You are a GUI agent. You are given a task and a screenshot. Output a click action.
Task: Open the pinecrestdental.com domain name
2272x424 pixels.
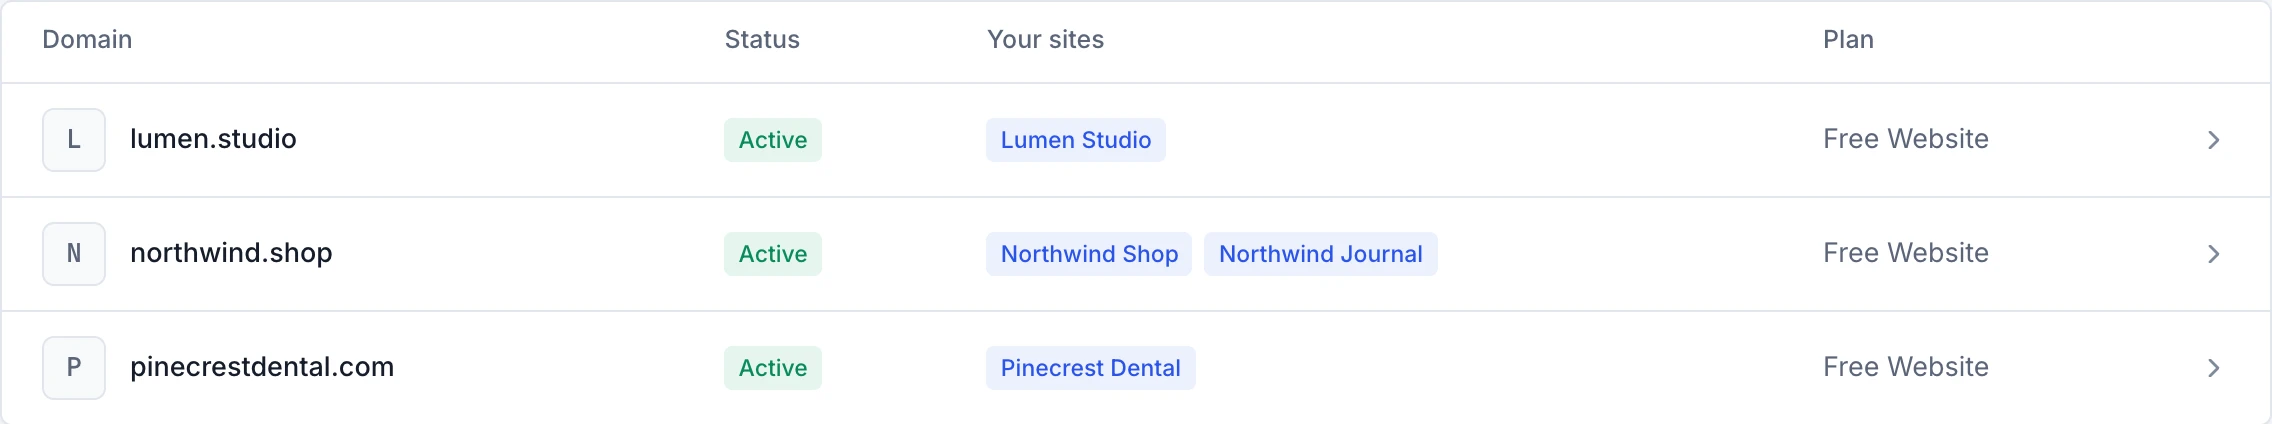(x=262, y=367)
